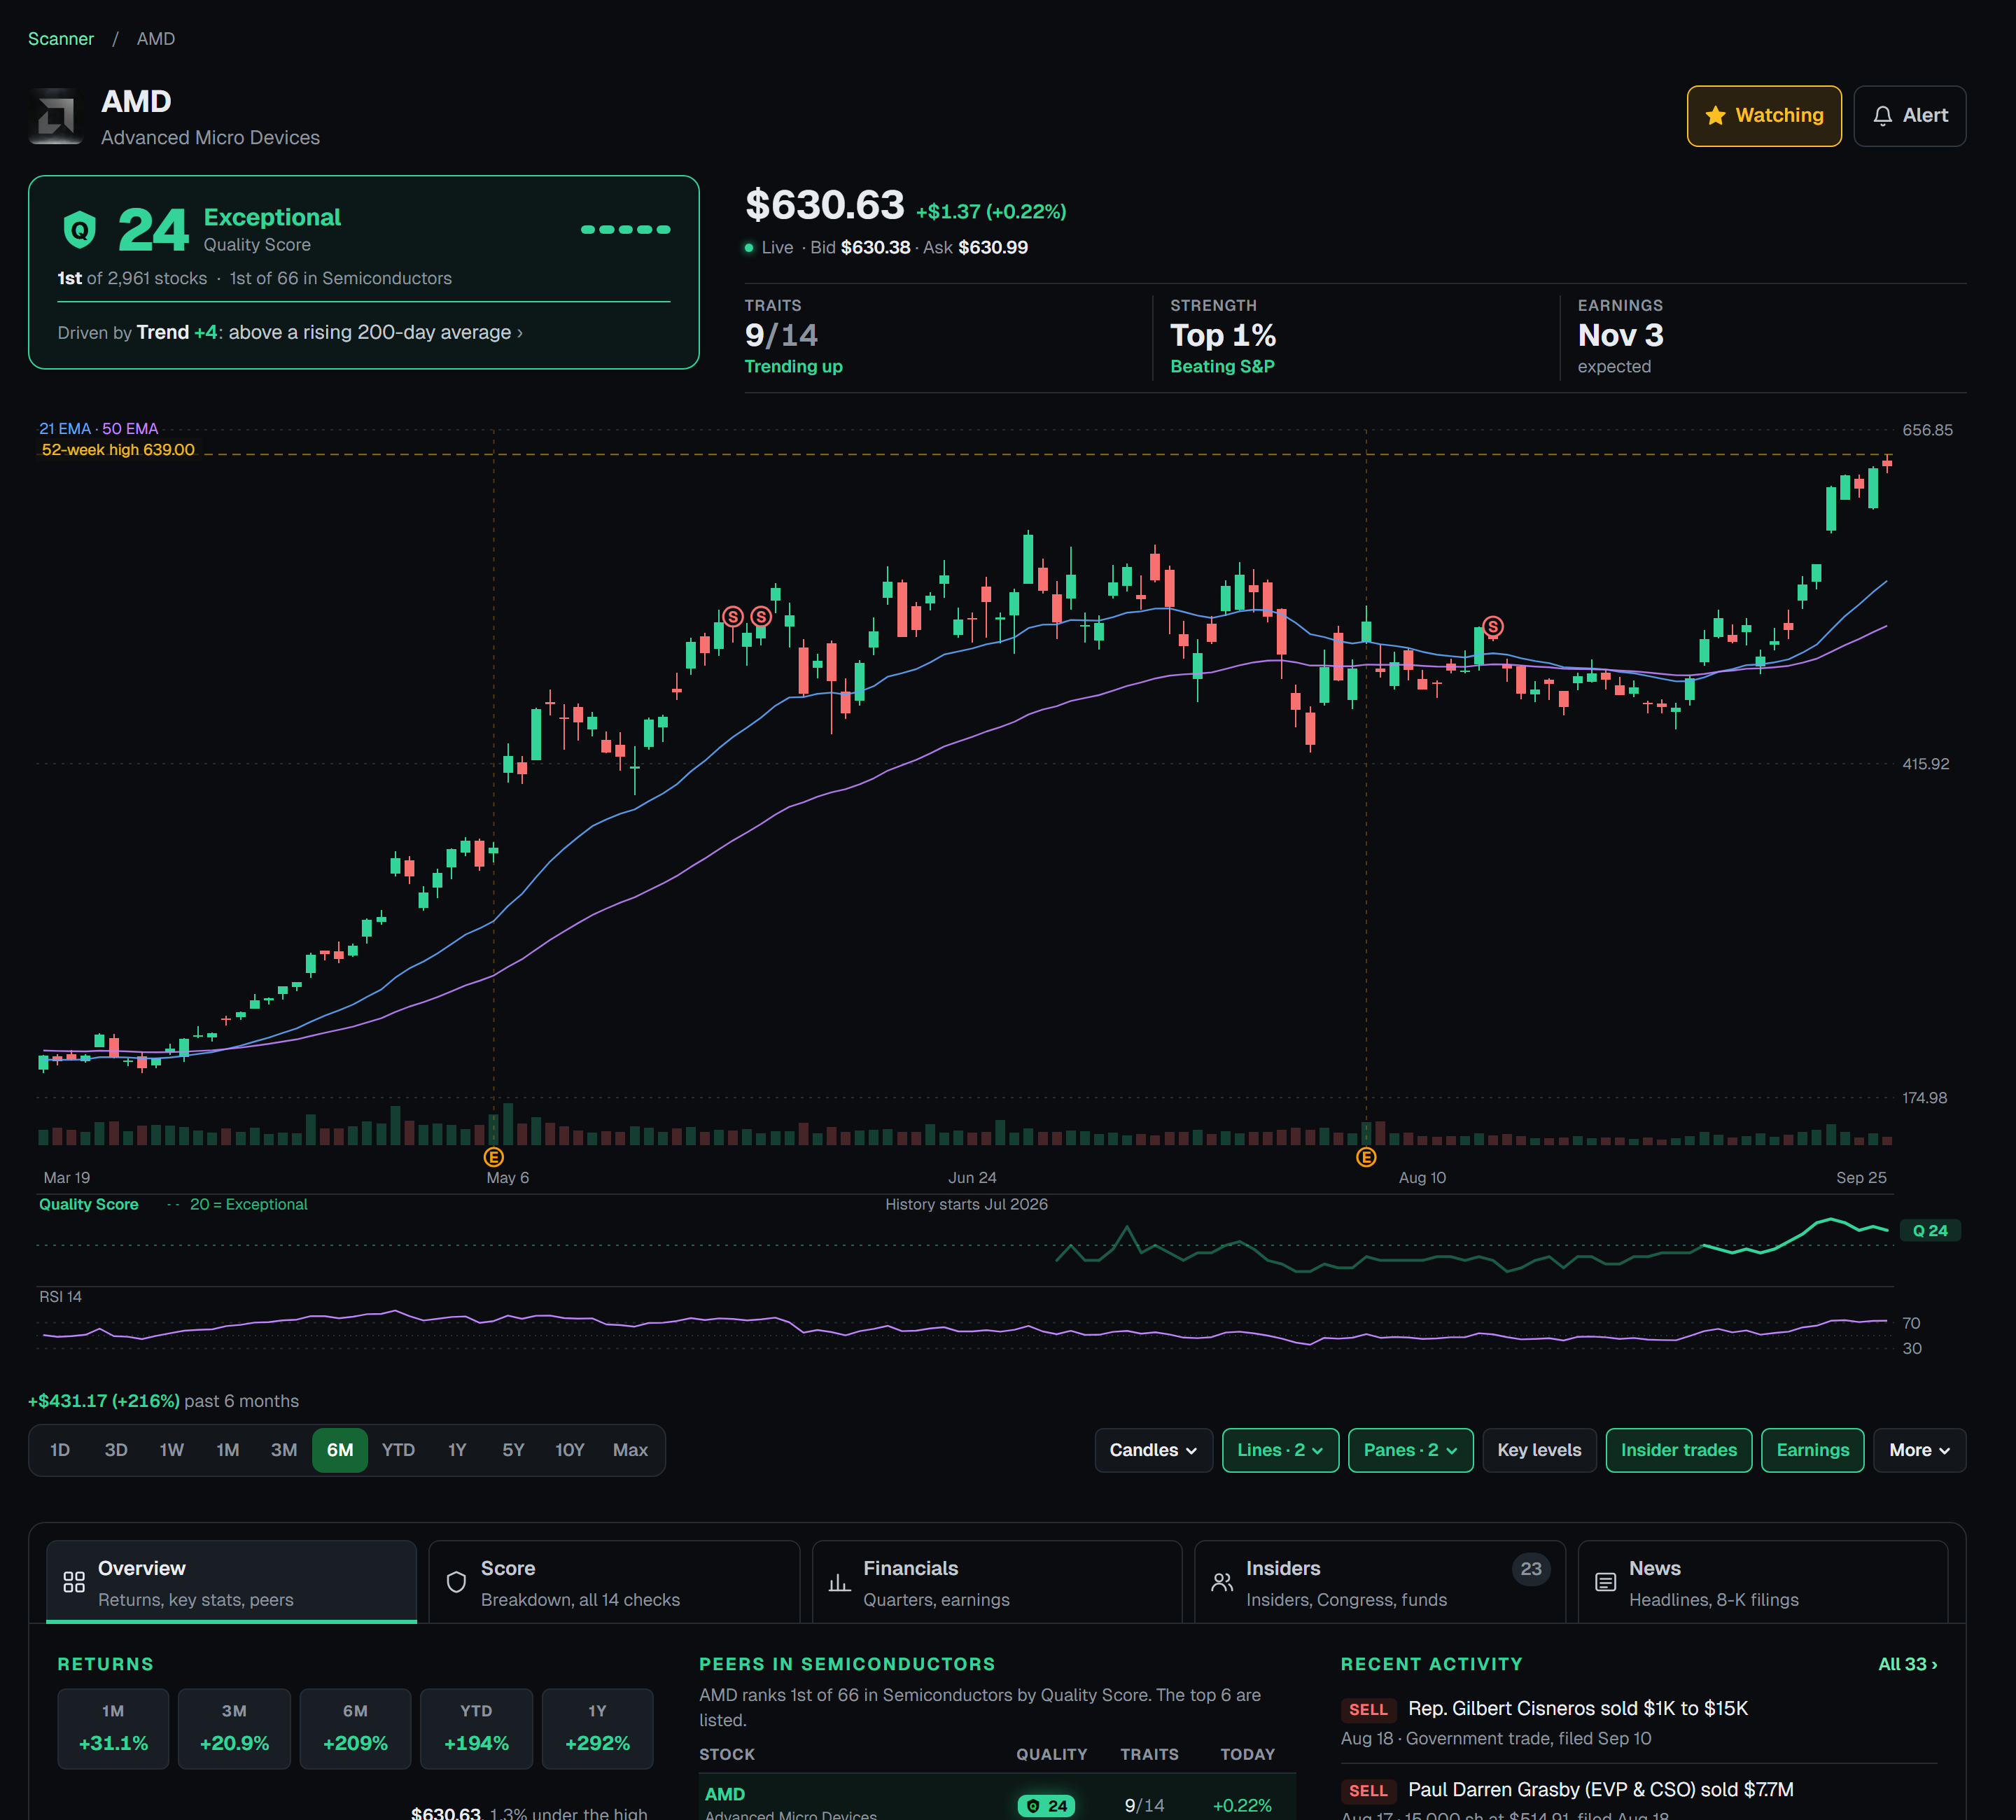Image resolution: width=2016 pixels, height=1820 pixels.
Task: Click the Alert button
Action: point(1909,116)
